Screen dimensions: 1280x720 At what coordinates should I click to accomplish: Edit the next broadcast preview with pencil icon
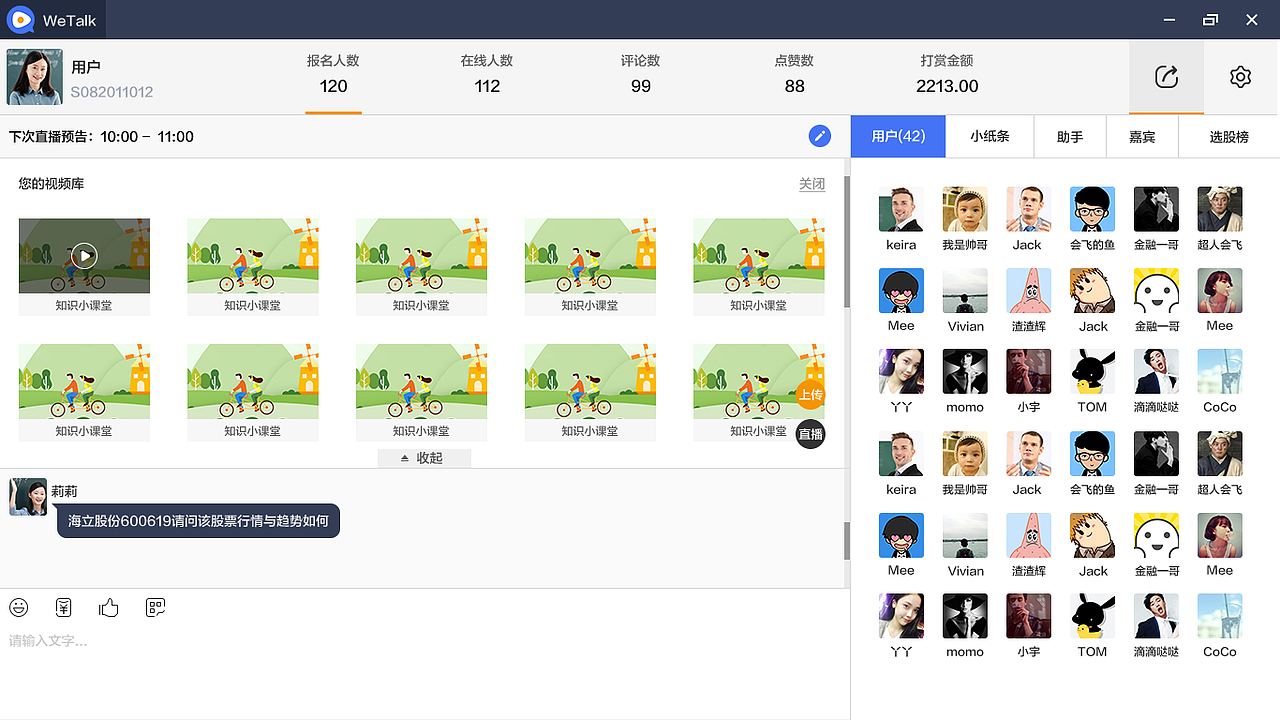coord(820,136)
